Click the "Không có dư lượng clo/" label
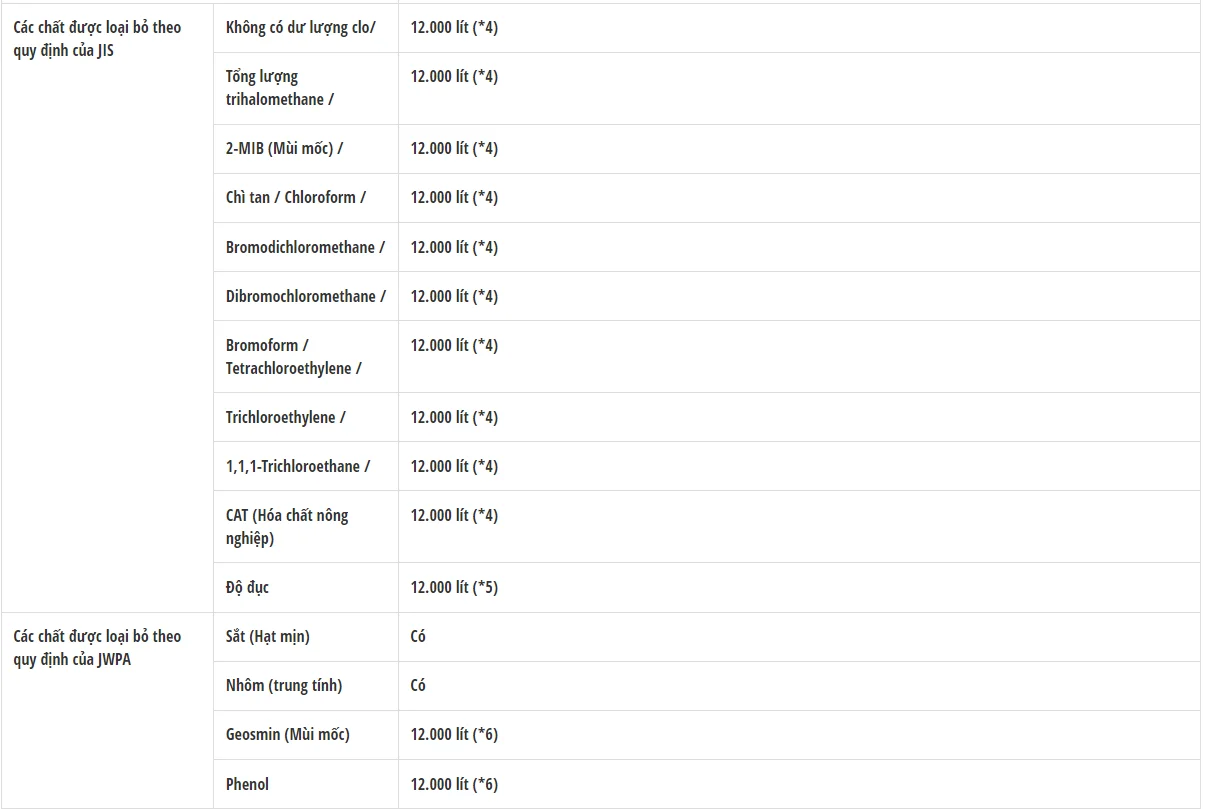This screenshot has width=1207, height=809. (300, 28)
